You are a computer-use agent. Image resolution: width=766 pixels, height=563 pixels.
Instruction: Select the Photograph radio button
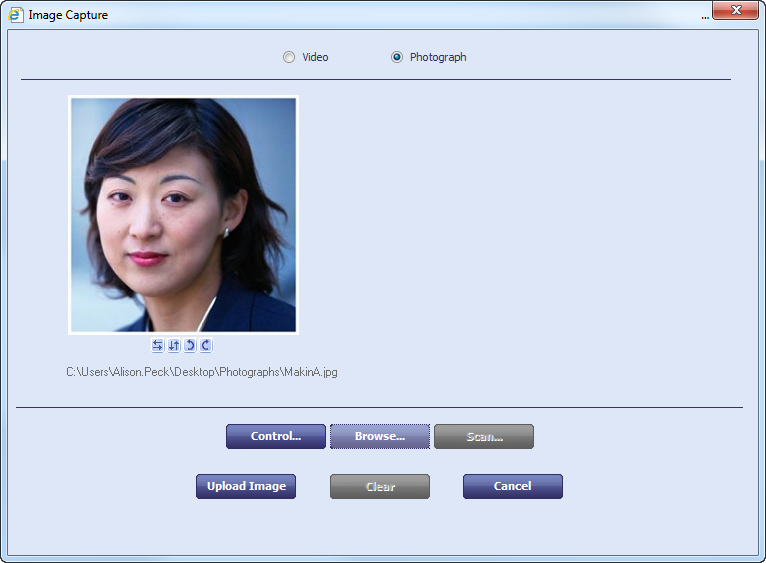397,57
